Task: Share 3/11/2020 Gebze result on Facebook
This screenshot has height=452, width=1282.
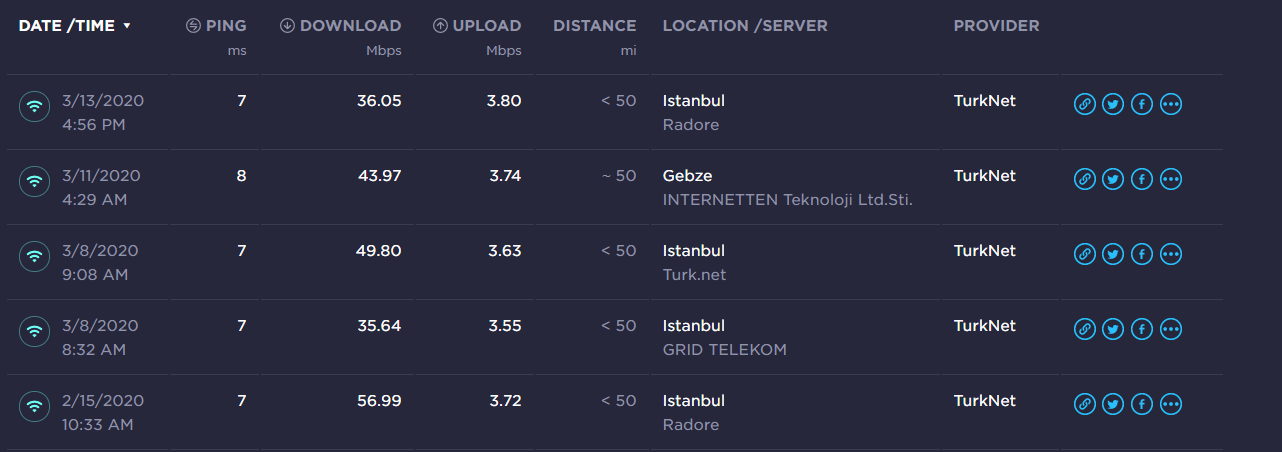Action: coord(1142,179)
